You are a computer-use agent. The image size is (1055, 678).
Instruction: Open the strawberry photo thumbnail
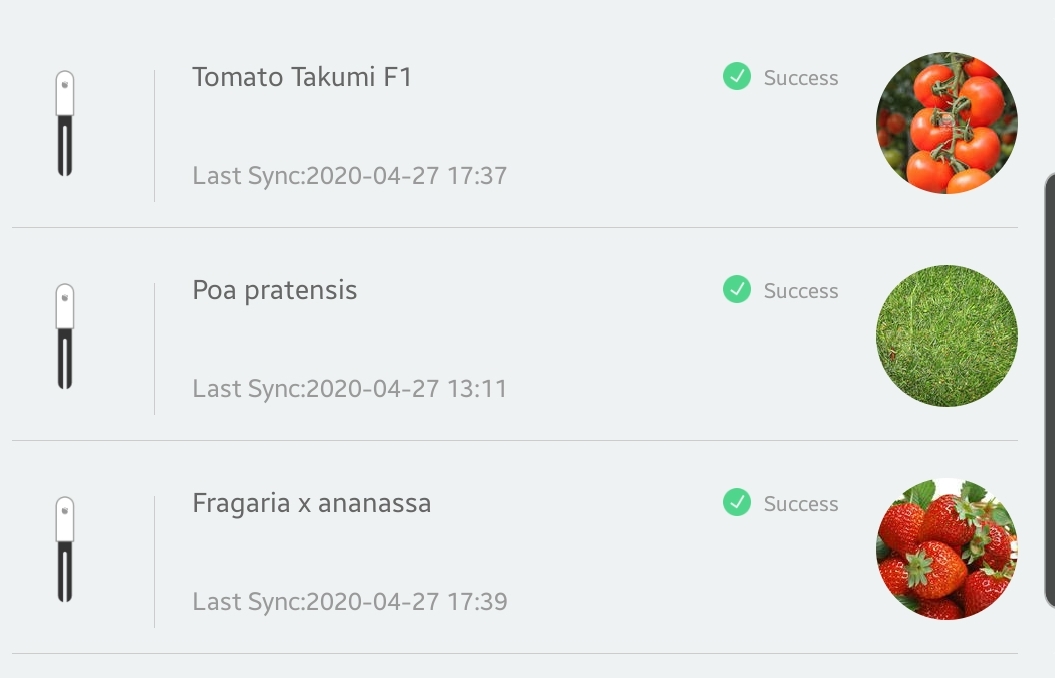(x=946, y=549)
